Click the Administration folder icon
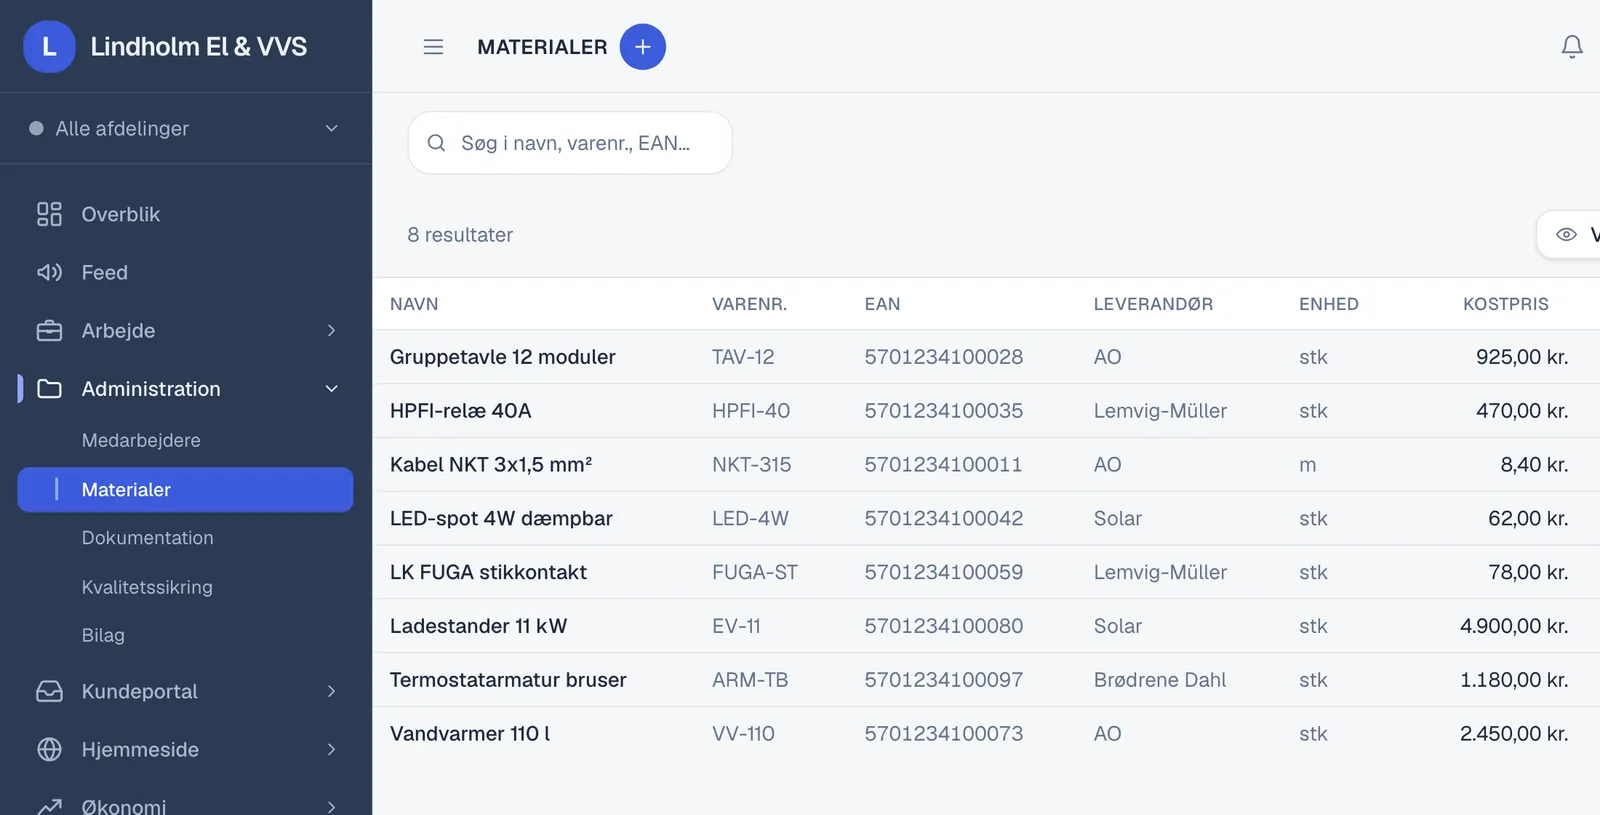Screen dimensions: 1600x815 49,389
